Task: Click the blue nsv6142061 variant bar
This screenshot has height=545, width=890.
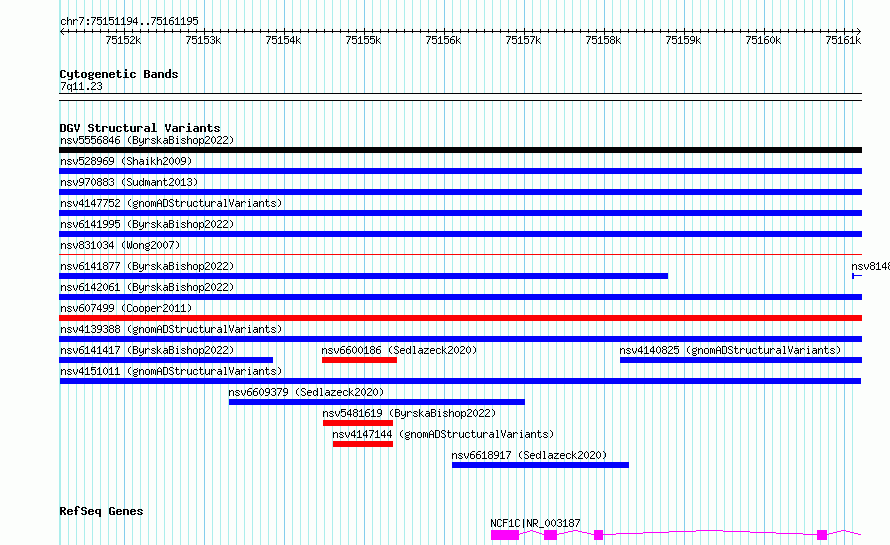Action: (x=460, y=297)
